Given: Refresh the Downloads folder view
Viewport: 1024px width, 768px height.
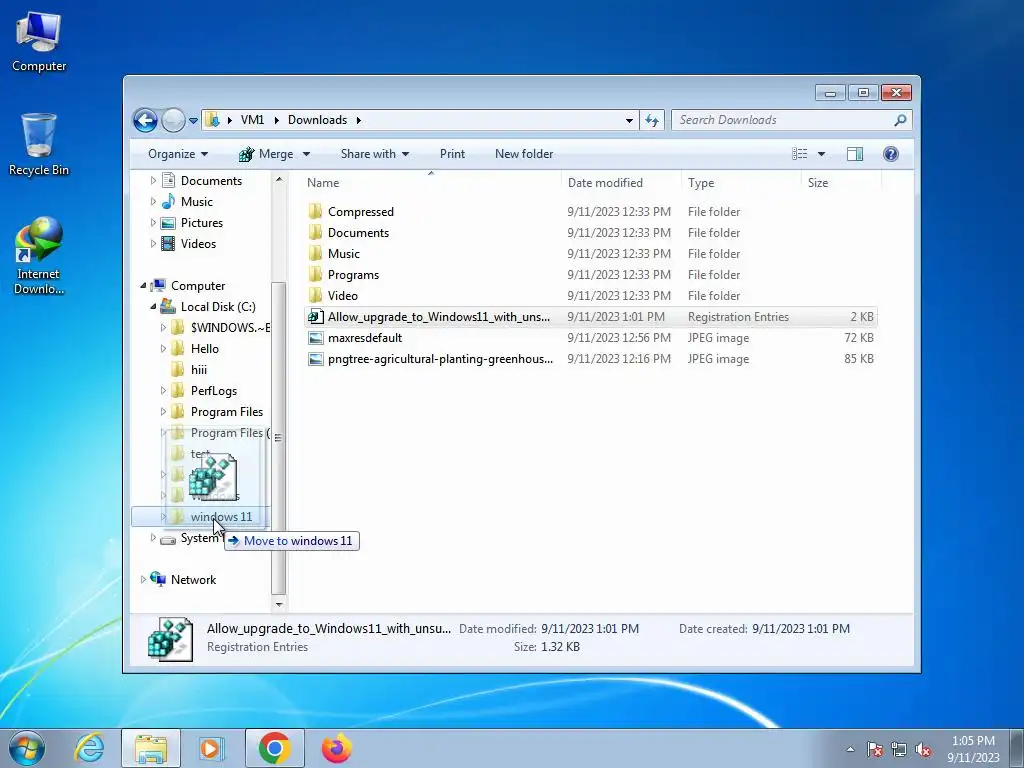Looking at the screenshot, I should tap(652, 120).
